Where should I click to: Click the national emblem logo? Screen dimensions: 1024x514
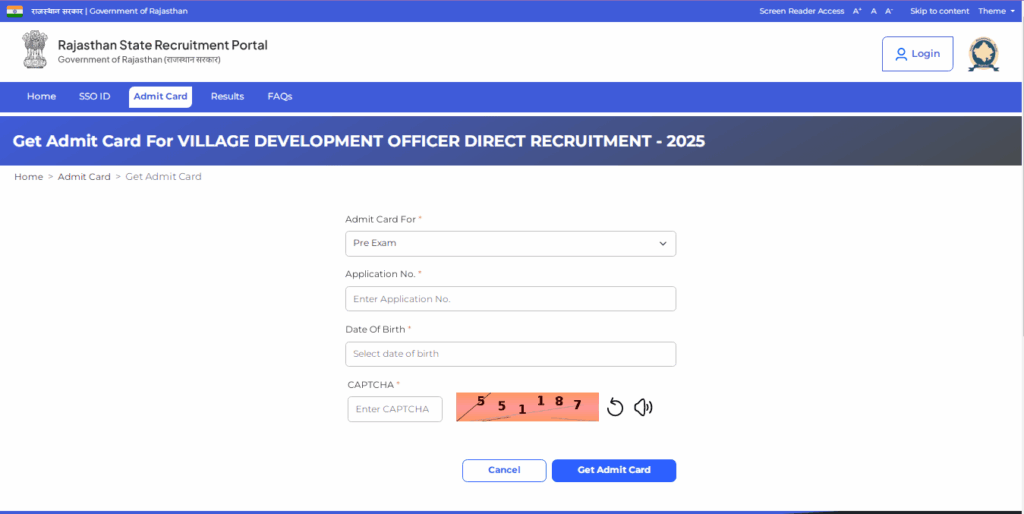35,50
